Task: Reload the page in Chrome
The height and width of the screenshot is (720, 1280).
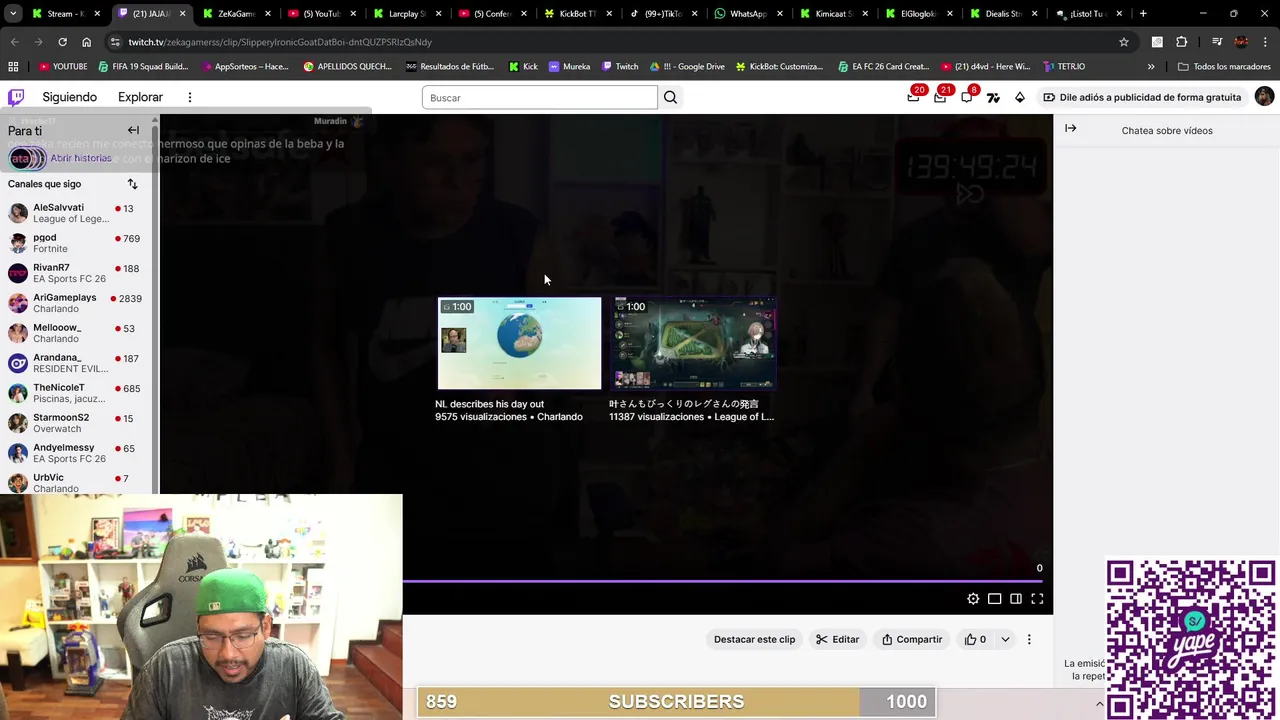Action: pos(62,42)
